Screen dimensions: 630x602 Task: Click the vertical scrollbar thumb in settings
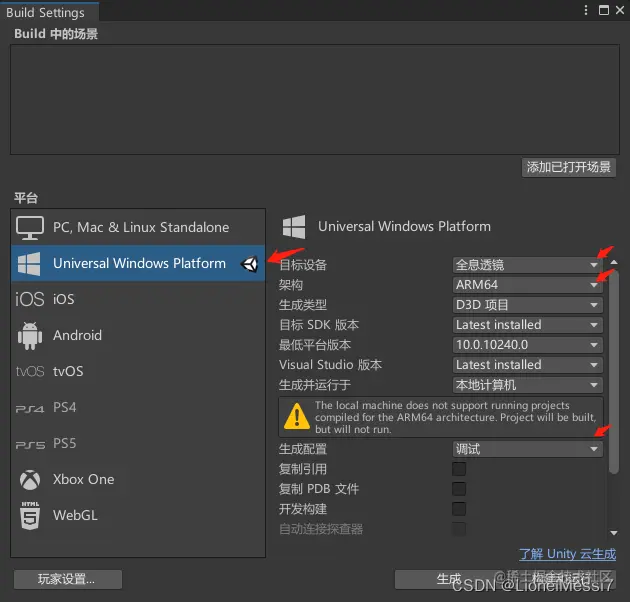614,372
